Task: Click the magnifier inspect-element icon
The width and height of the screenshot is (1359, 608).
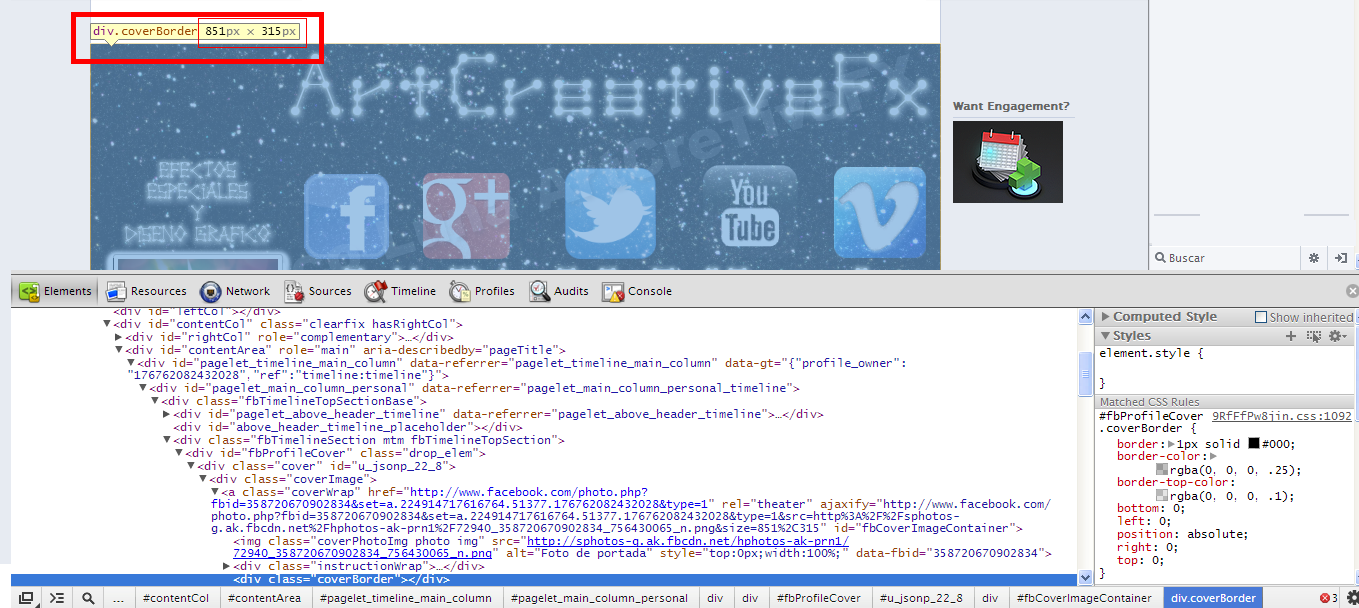Action: [88, 598]
